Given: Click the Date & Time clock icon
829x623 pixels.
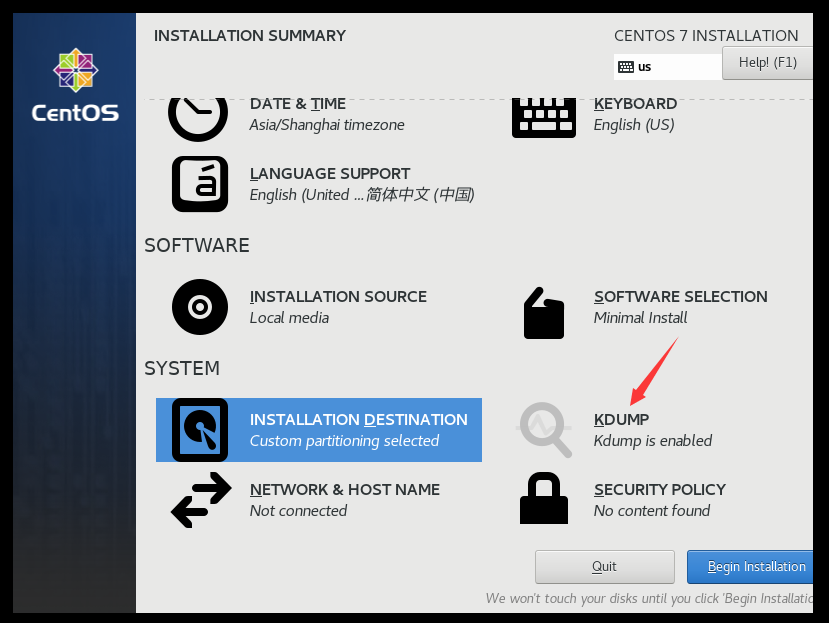Looking at the screenshot, I should point(198,119).
